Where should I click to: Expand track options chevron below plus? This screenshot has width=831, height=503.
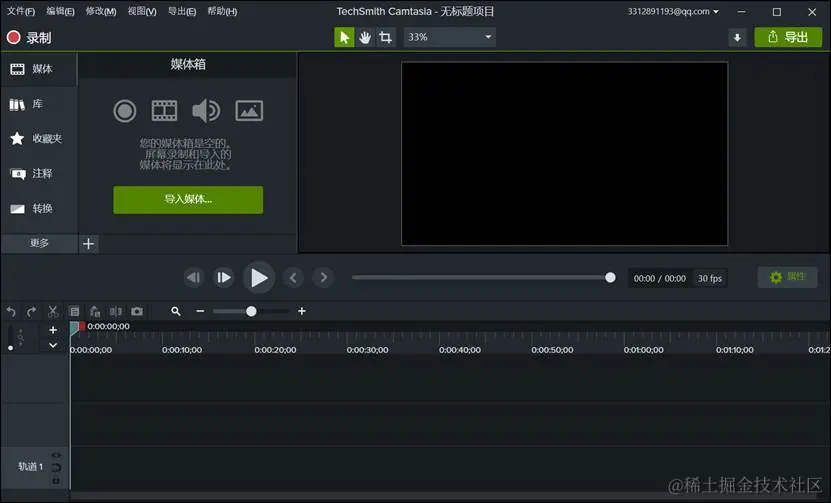(x=53, y=345)
